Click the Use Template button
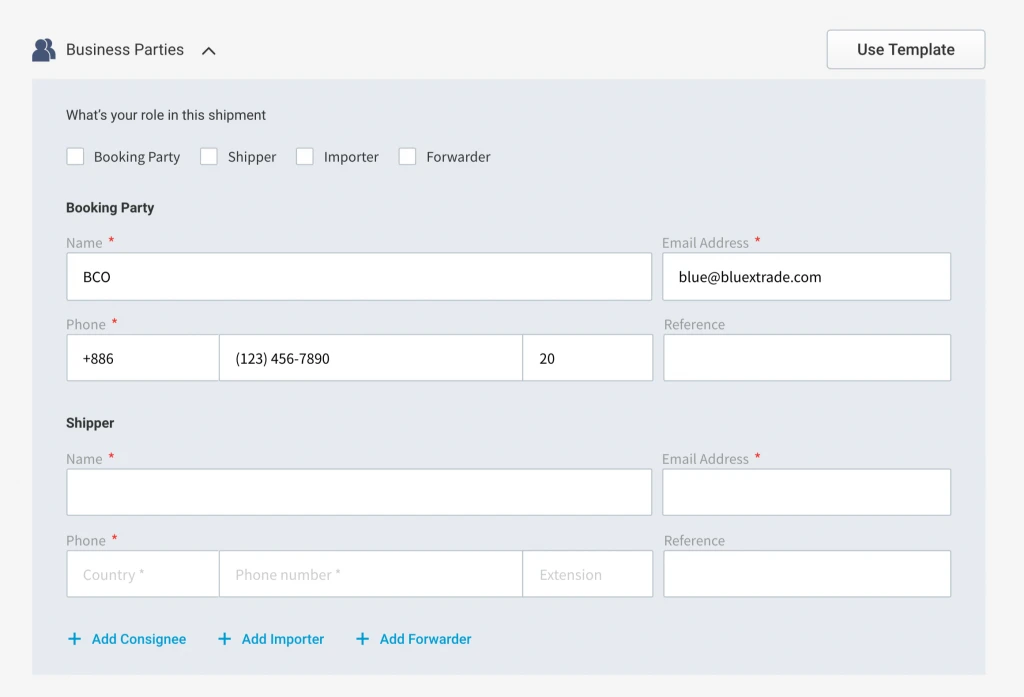 click(905, 50)
